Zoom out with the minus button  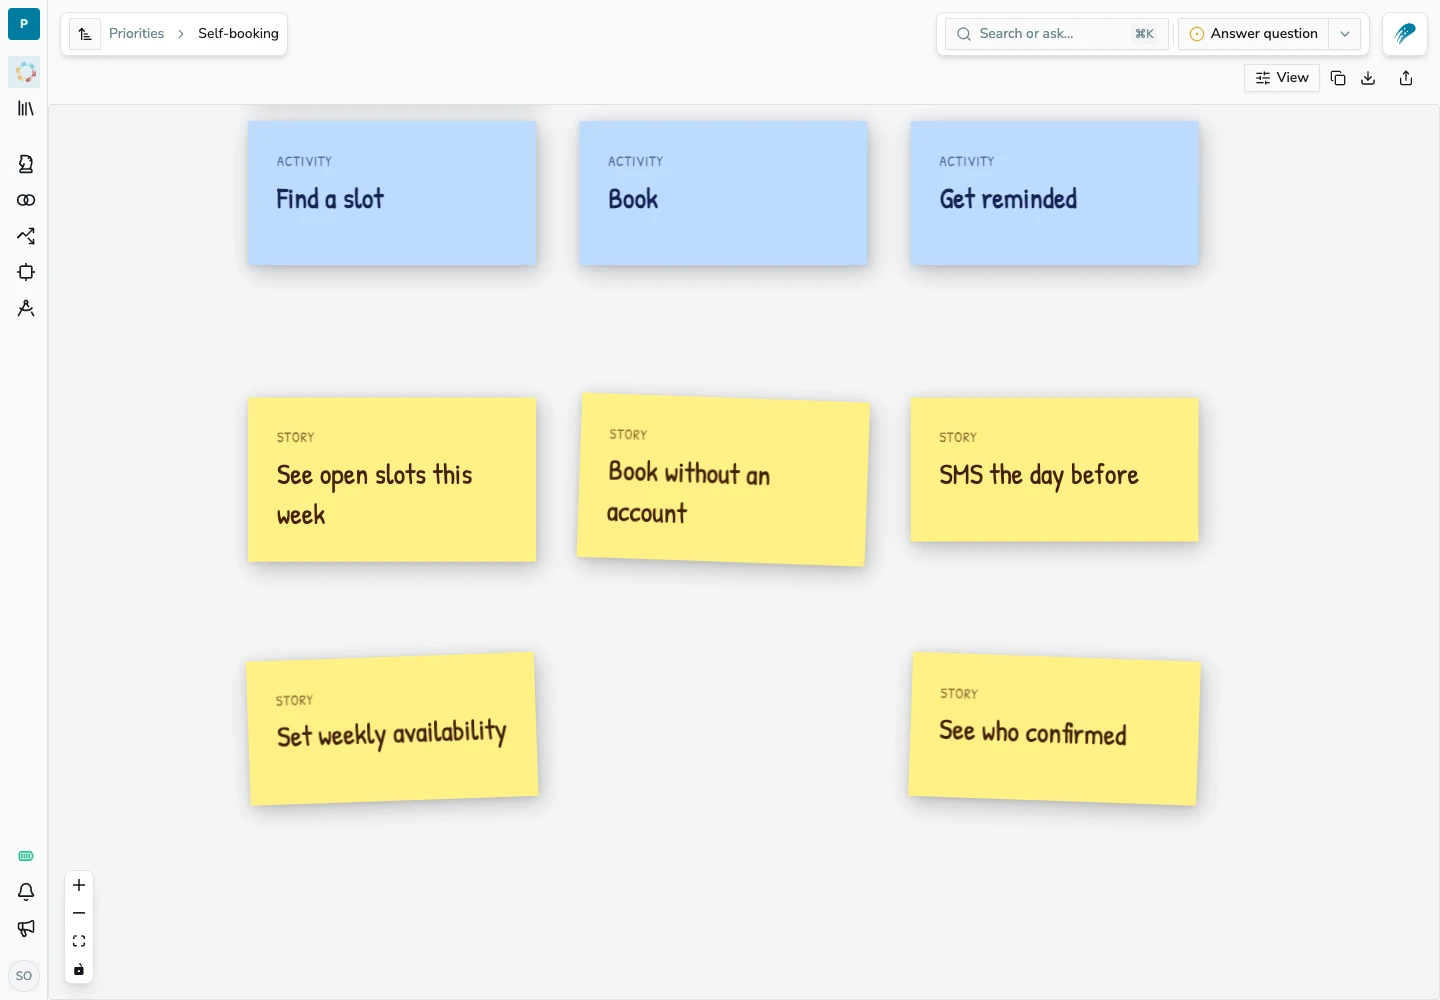point(79,913)
